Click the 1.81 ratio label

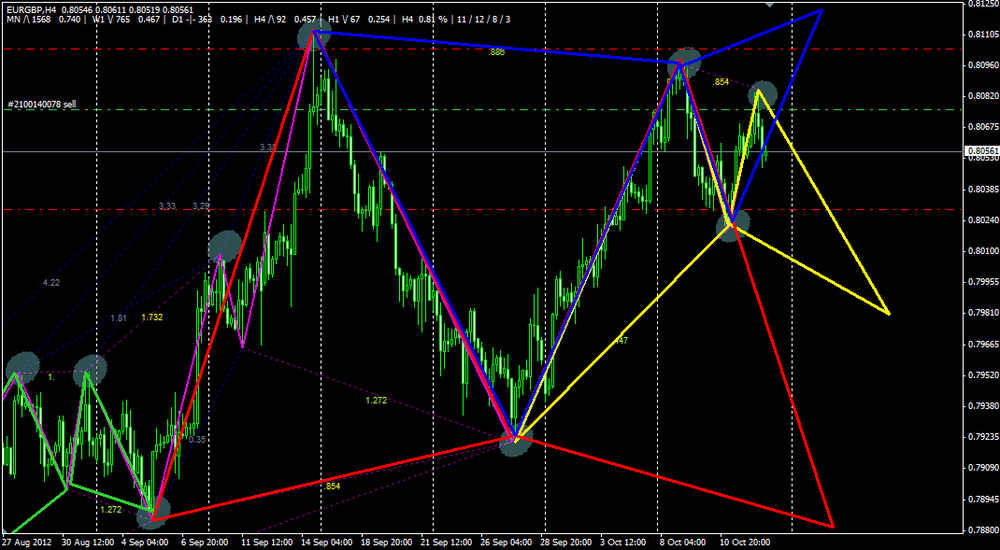click(x=118, y=318)
